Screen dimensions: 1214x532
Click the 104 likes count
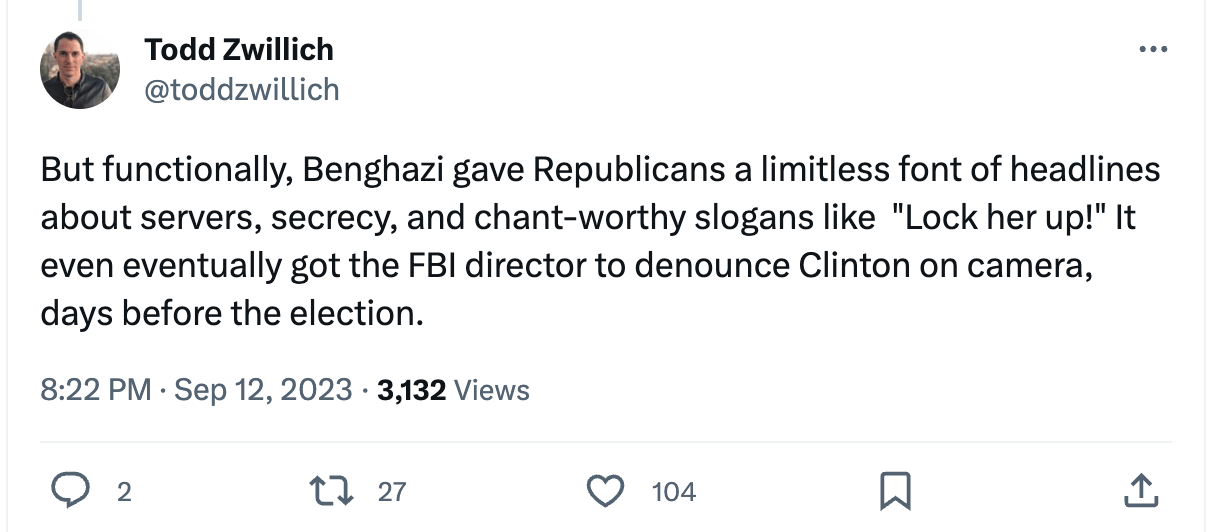click(674, 492)
